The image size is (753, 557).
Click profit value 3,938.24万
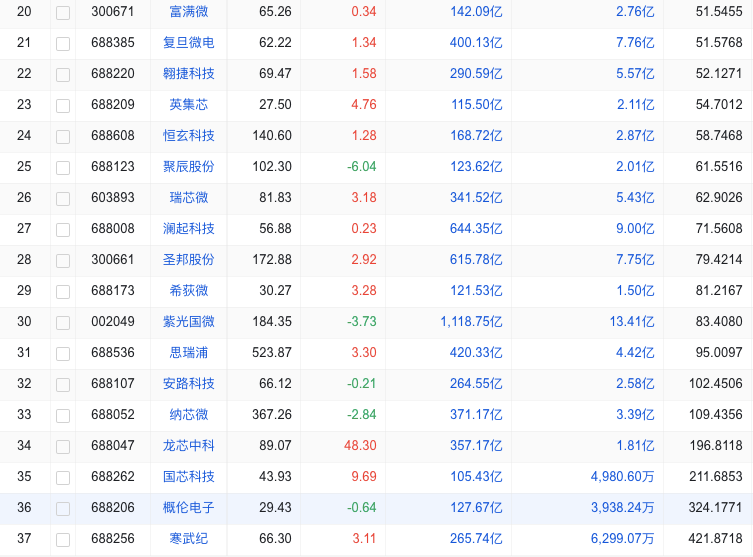point(622,507)
